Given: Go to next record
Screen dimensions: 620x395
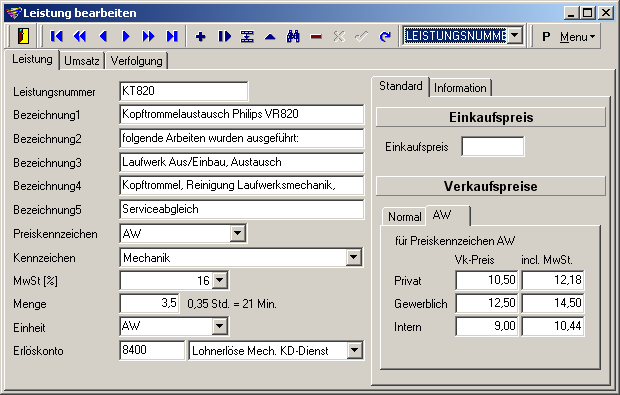Looking at the screenshot, I should (126, 37).
